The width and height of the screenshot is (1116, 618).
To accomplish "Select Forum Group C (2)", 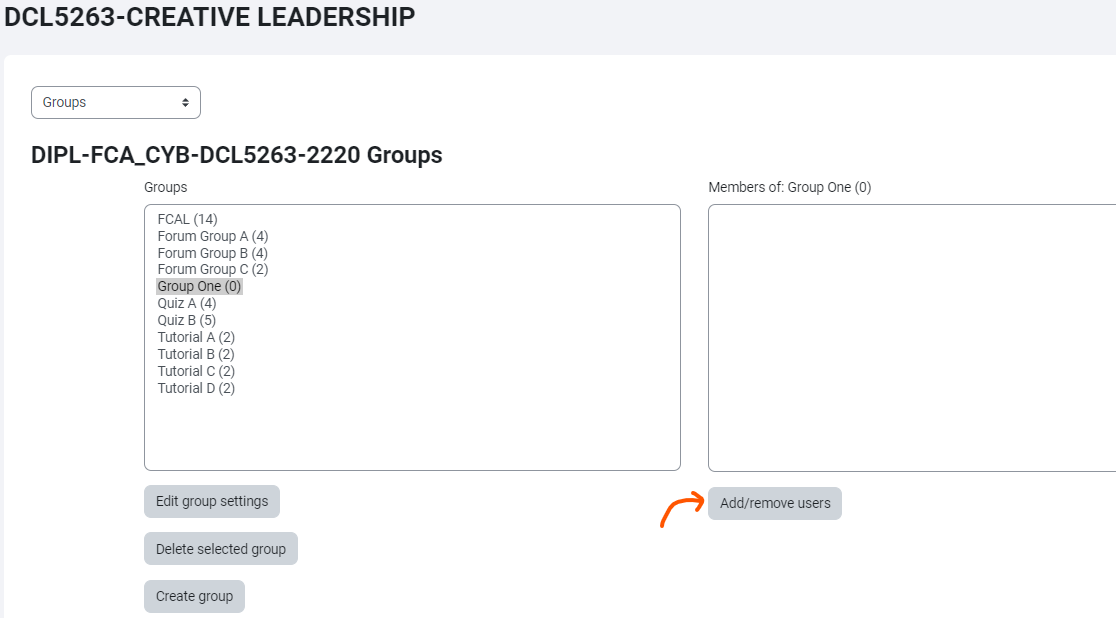I will click(x=212, y=269).
